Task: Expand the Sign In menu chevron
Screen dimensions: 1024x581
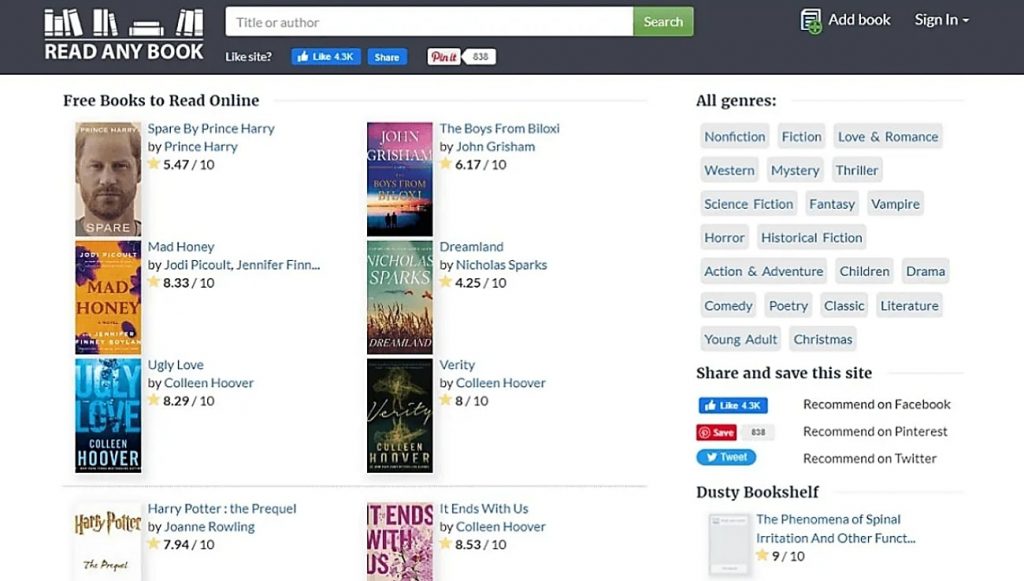Action: 964,20
